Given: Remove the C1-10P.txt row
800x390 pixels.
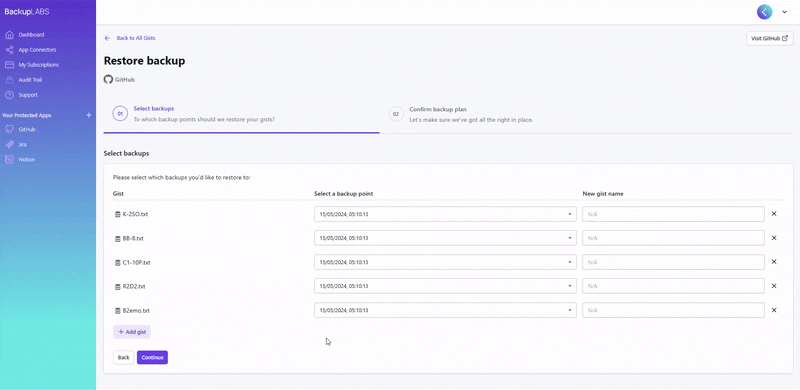Looking at the screenshot, I should 774,262.
